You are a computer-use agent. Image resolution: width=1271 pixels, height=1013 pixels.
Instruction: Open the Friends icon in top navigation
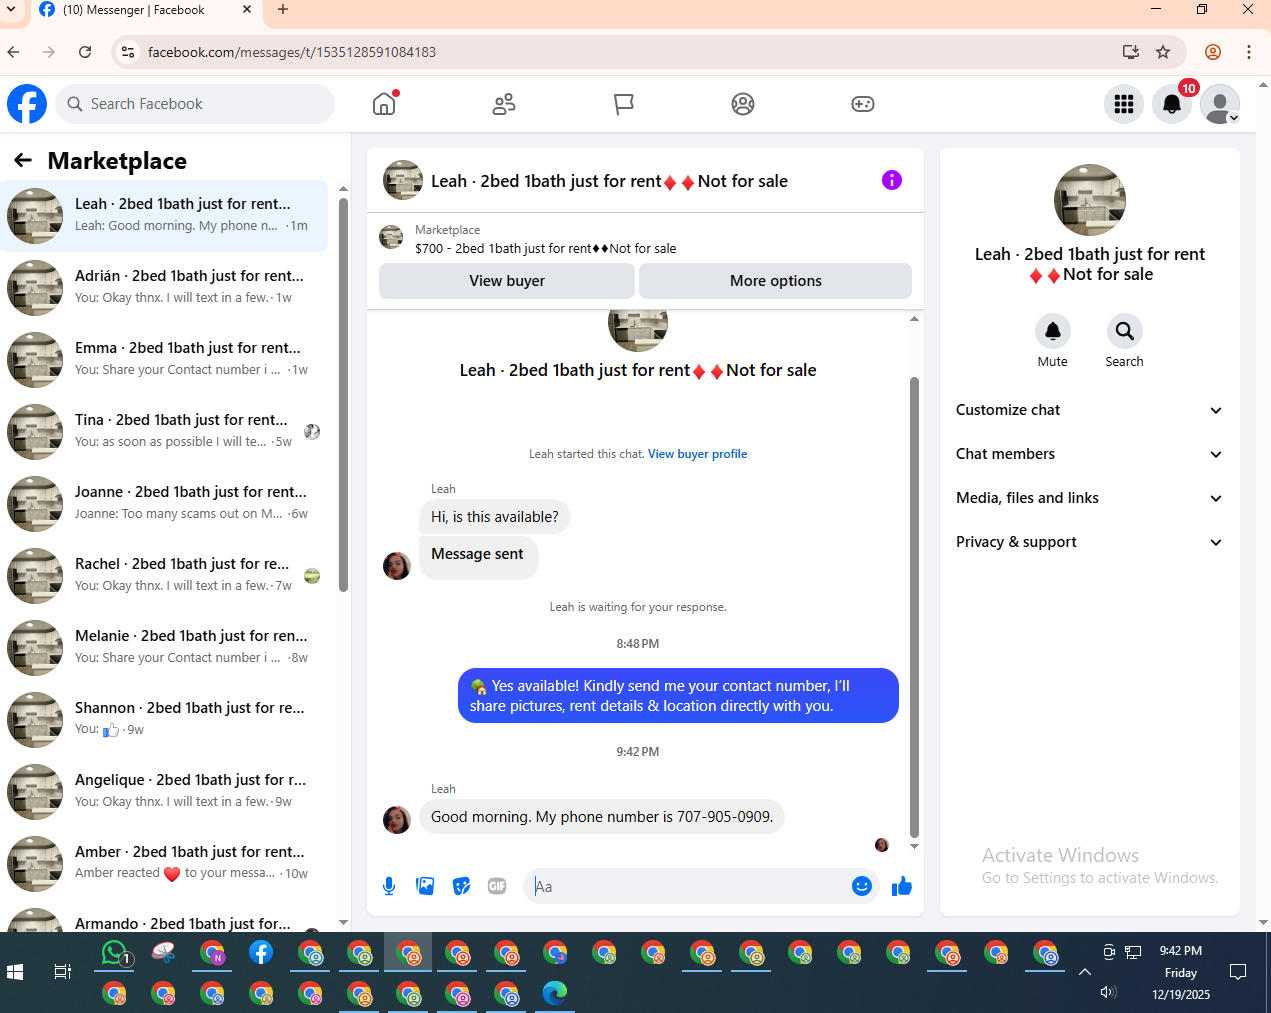(504, 104)
